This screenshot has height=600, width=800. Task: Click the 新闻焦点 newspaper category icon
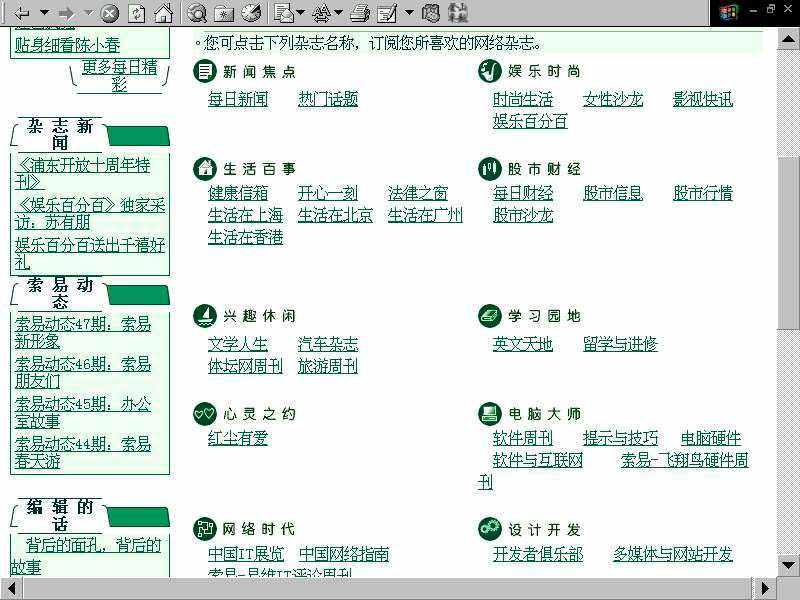[204, 71]
